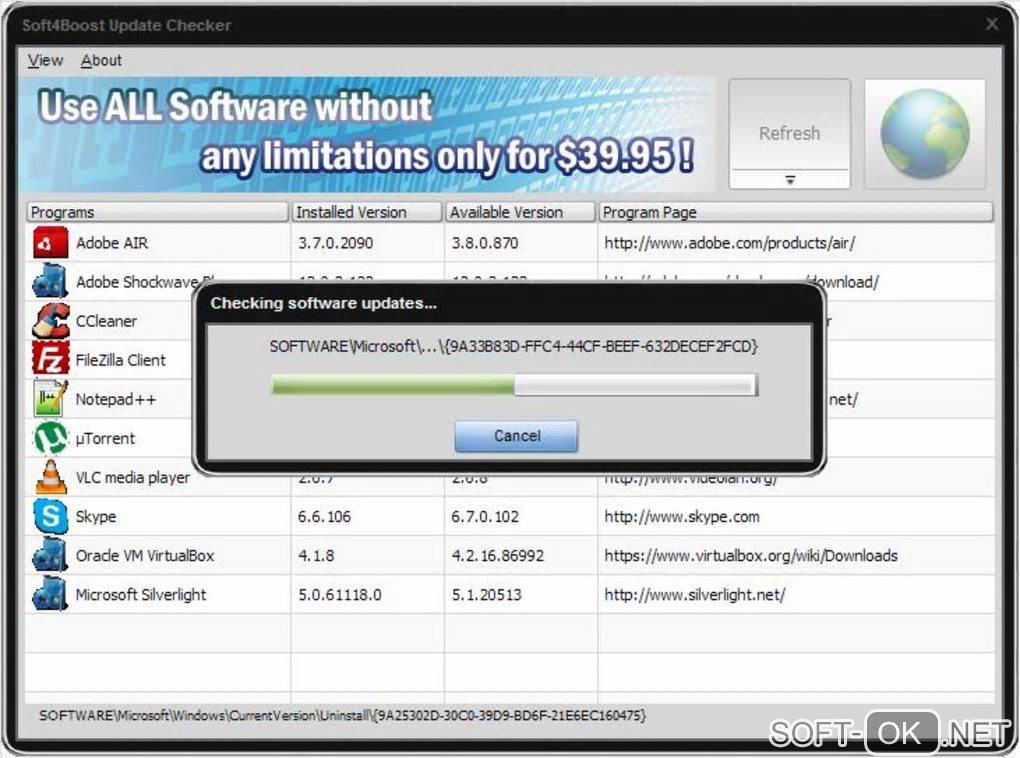
Task: Sort by Programs column header
Action: [157, 212]
